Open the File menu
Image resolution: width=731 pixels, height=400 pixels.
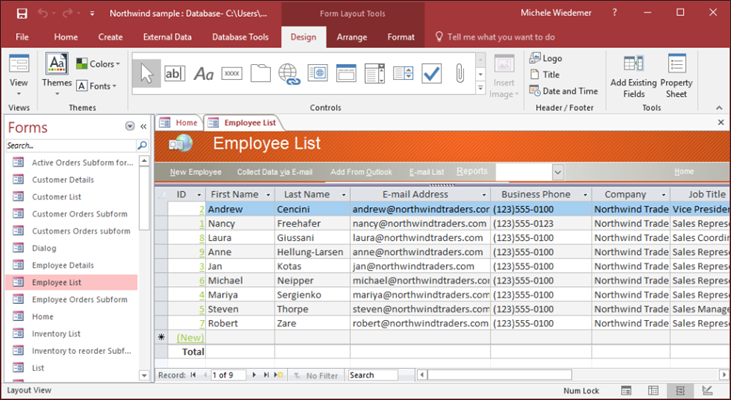pos(22,37)
